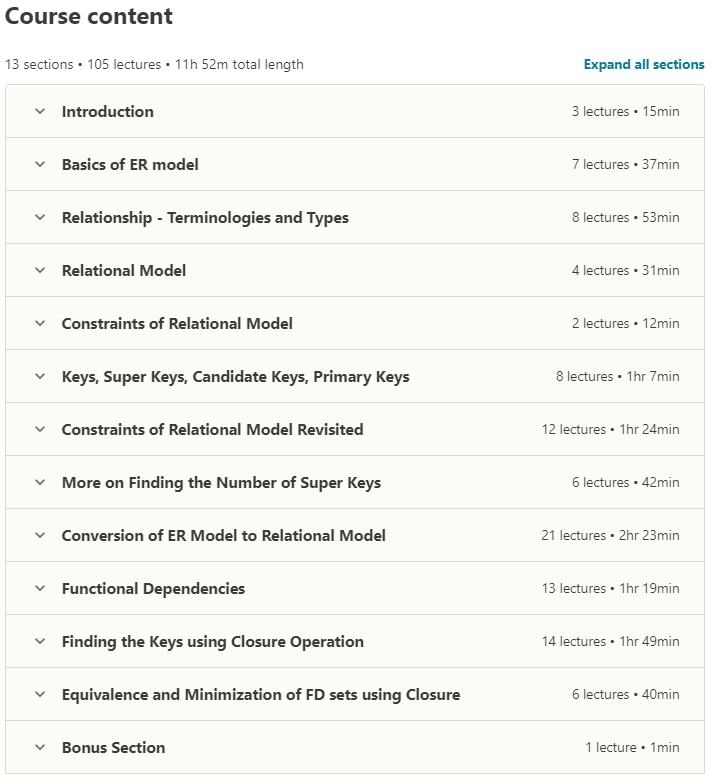Click chevron for Finding the Keys using Closure

click(40, 642)
